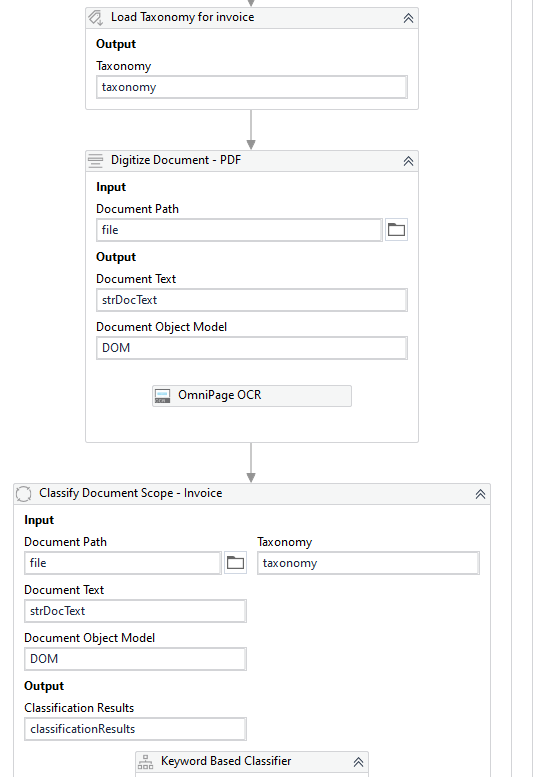Edit the Taxonomy output field in Load Taxonomy
Image resolution: width=543 pixels, height=777 pixels.
pos(252,87)
